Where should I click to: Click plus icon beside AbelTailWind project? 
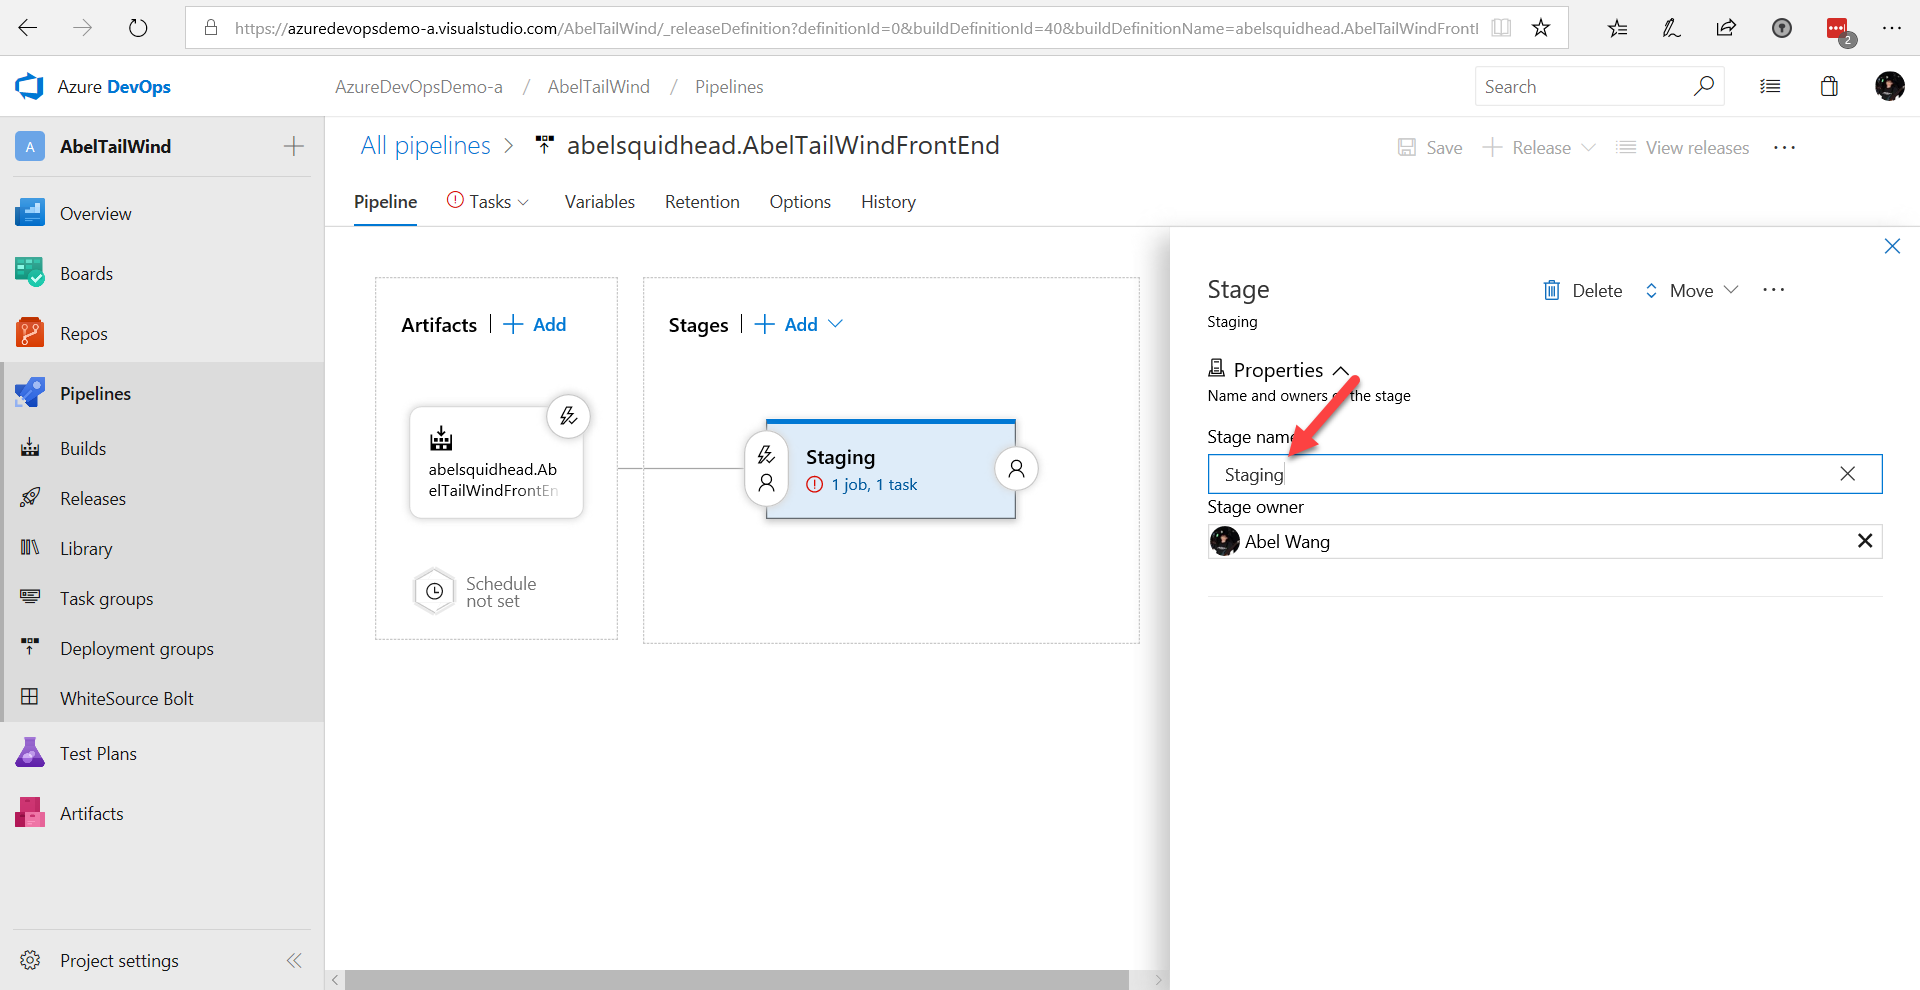pyautogui.click(x=293, y=147)
